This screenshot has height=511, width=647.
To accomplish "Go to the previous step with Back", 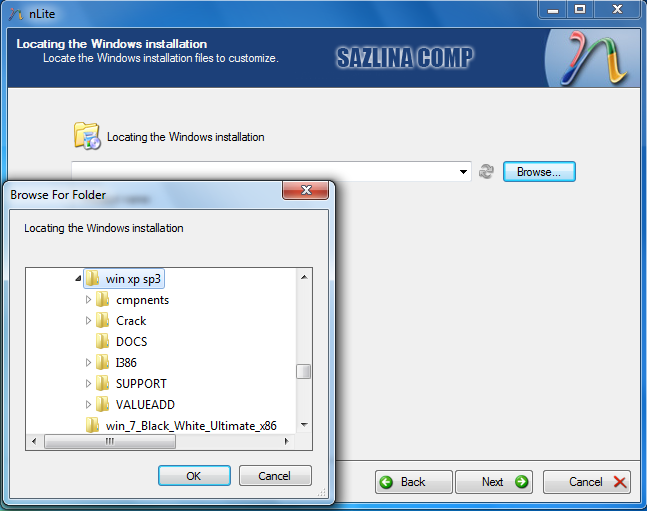I will click(x=413, y=482).
